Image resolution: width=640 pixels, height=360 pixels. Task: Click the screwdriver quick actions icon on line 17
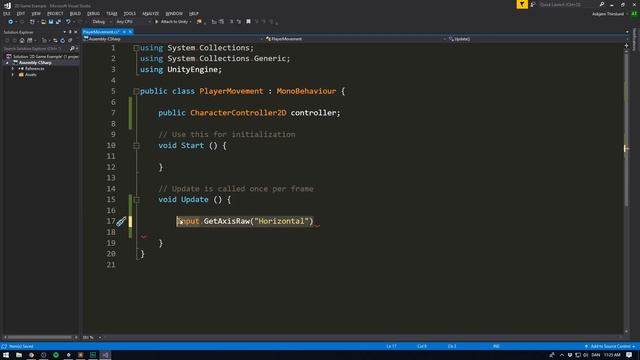pyautogui.click(x=121, y=221)
